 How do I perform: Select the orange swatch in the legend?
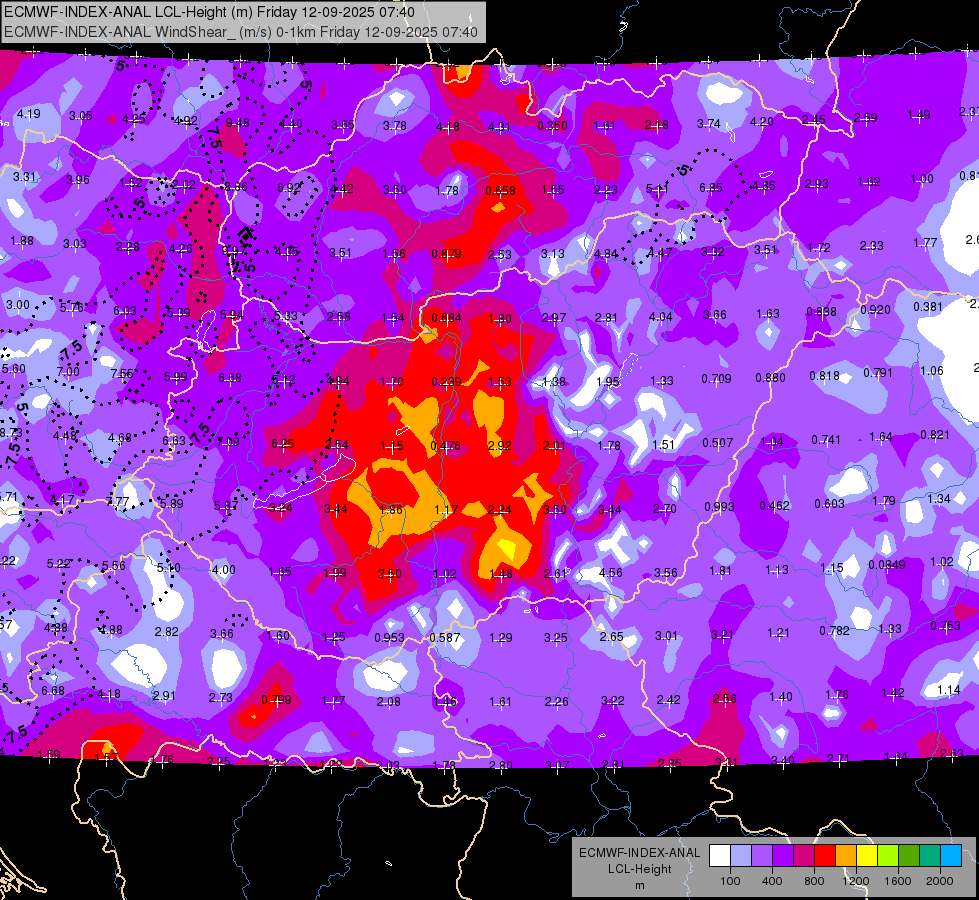tap(846, 856)
